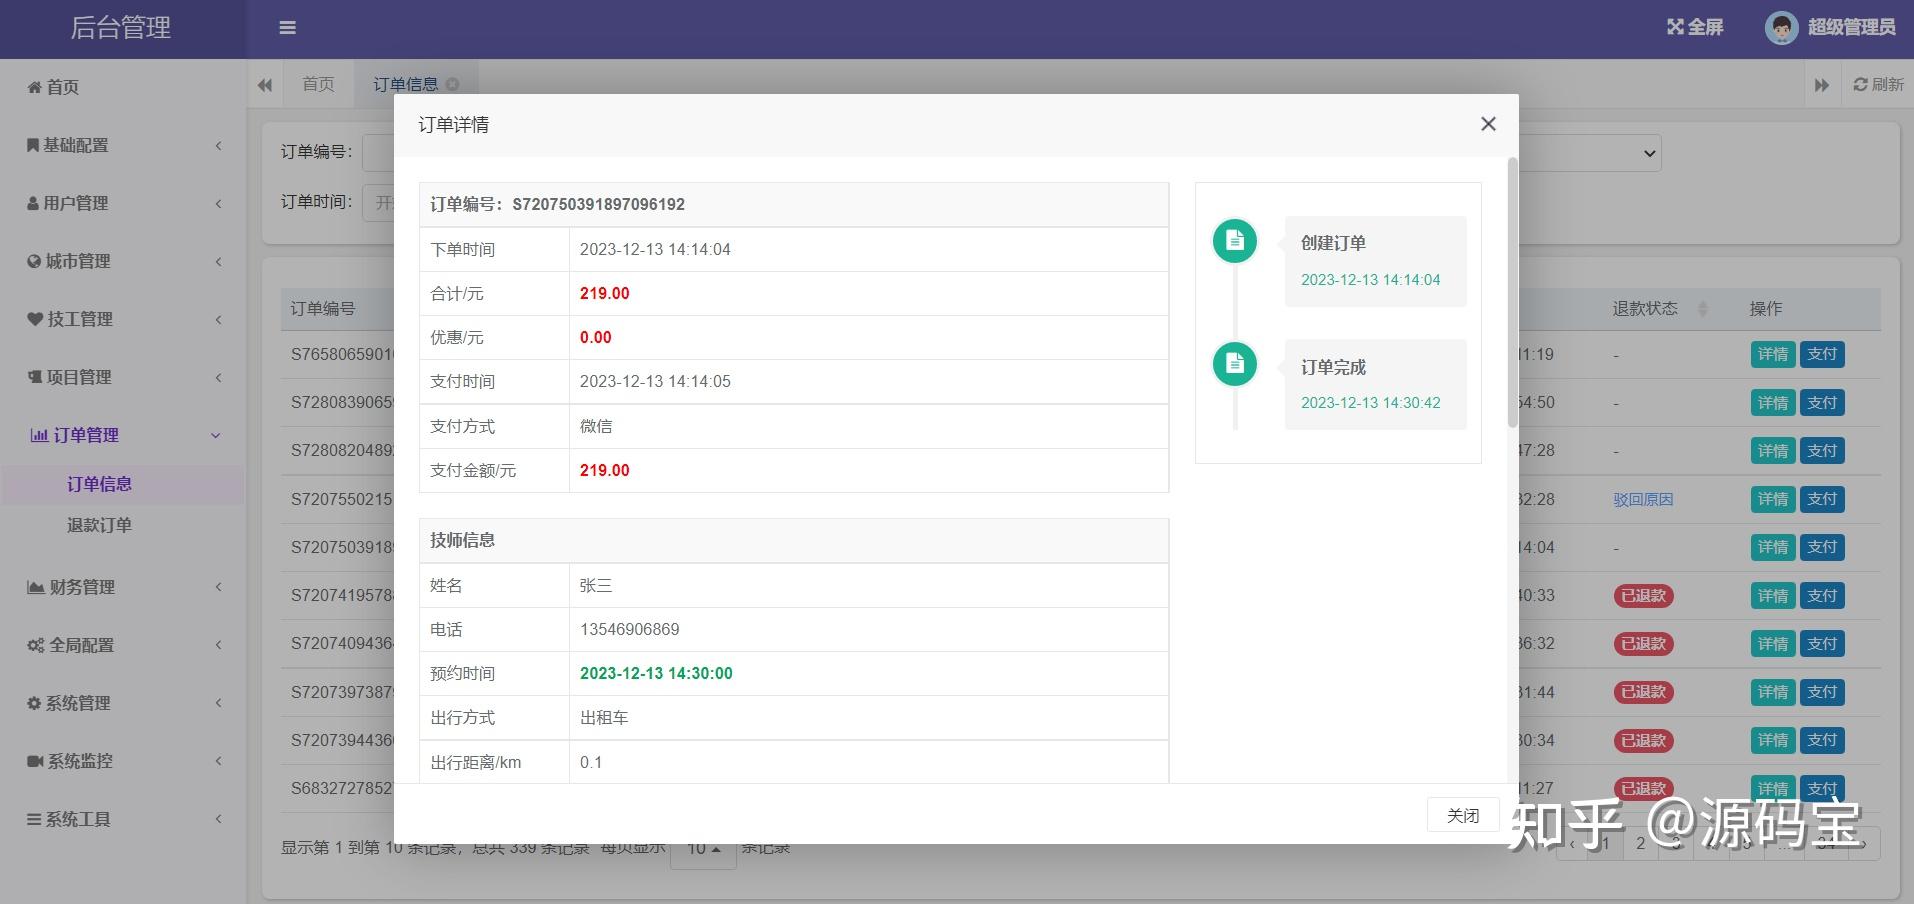The height and width of the screenshot is (904, 1914).
Task: Go to page 2 in the pagination
Action: pos(1640,843)
